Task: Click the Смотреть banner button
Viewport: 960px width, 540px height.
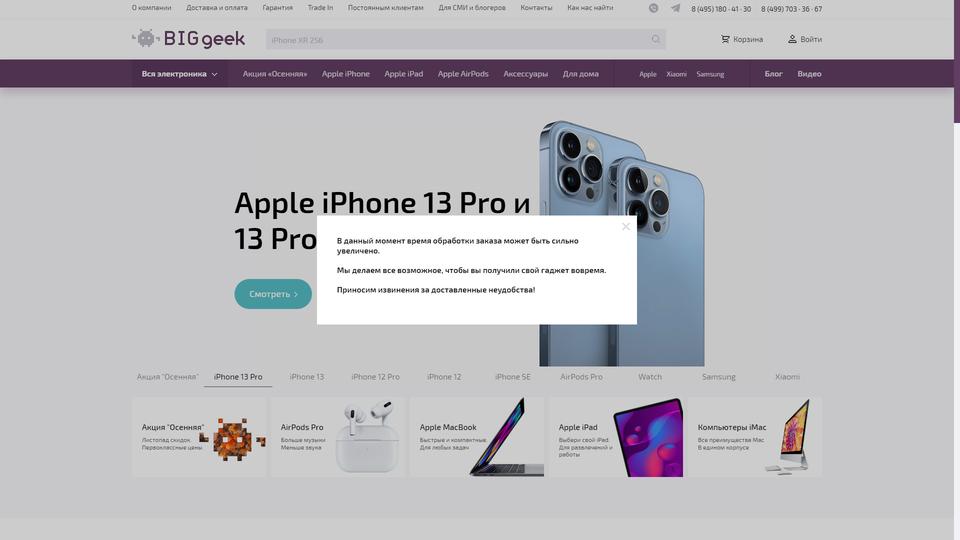Action: pos(273,294)
